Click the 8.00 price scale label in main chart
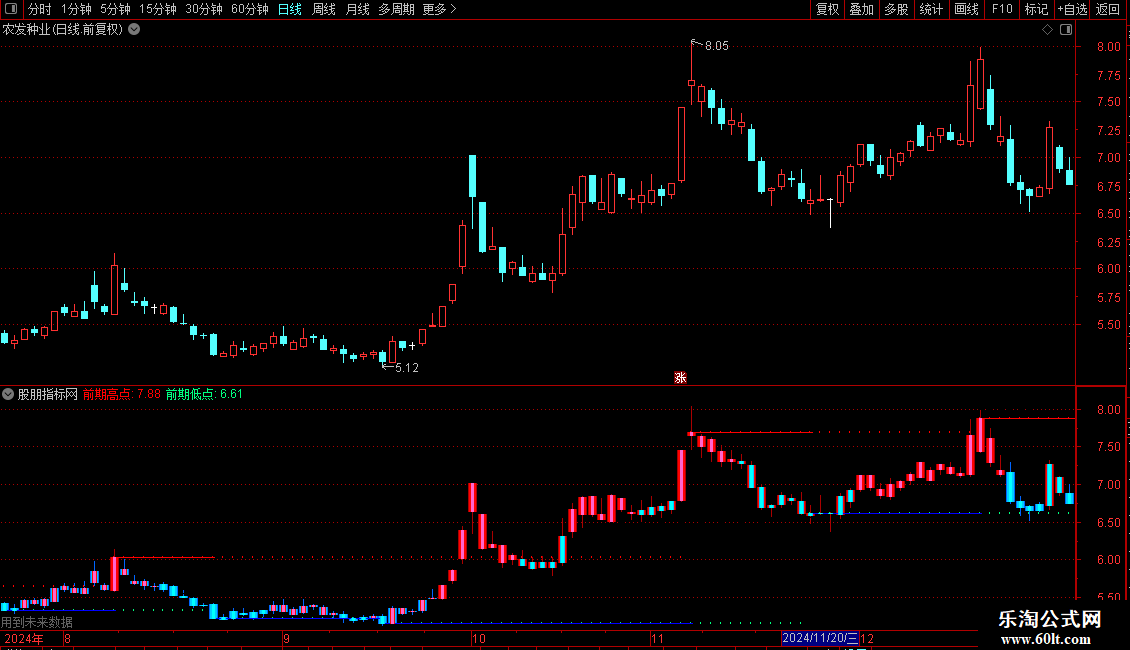Image resolution: width=1130 pixels, height=650 pixels. [x=1108, y=46]
